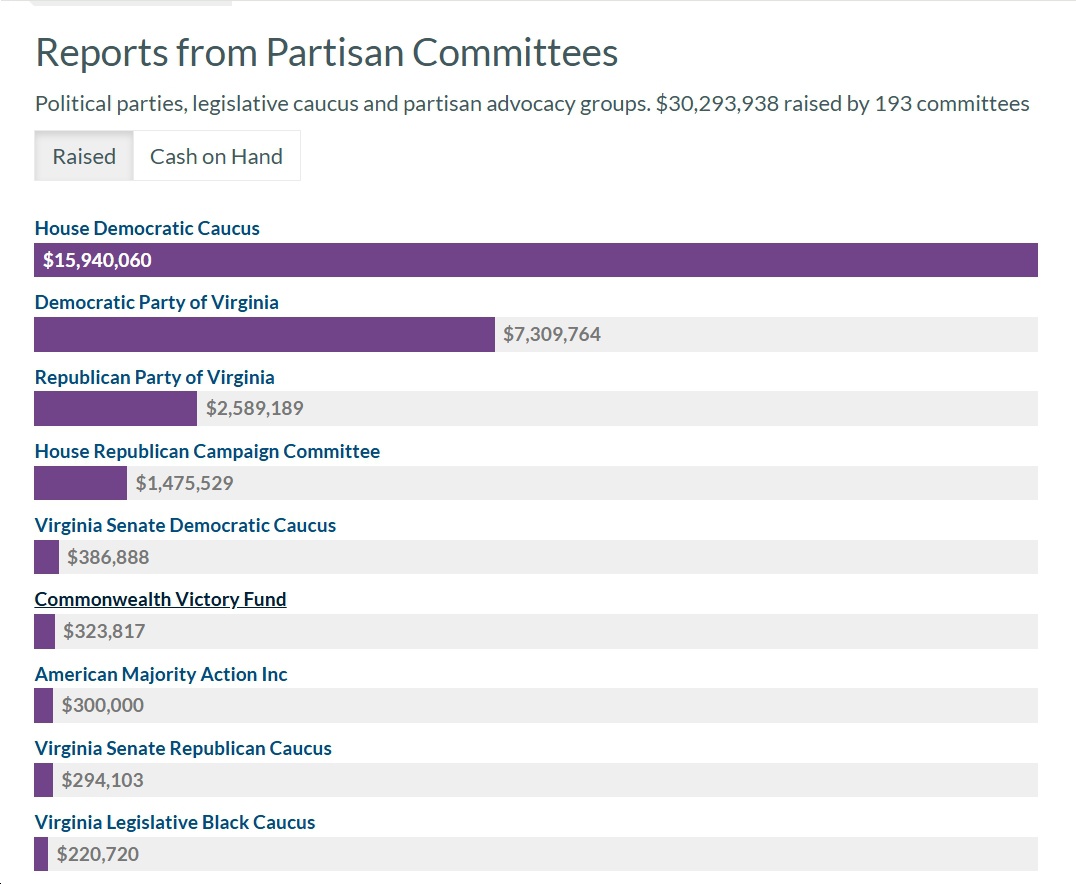This screenshot has height=884, width=1076.
Task: Click the $323,817 bar amount
Action: 104,631
